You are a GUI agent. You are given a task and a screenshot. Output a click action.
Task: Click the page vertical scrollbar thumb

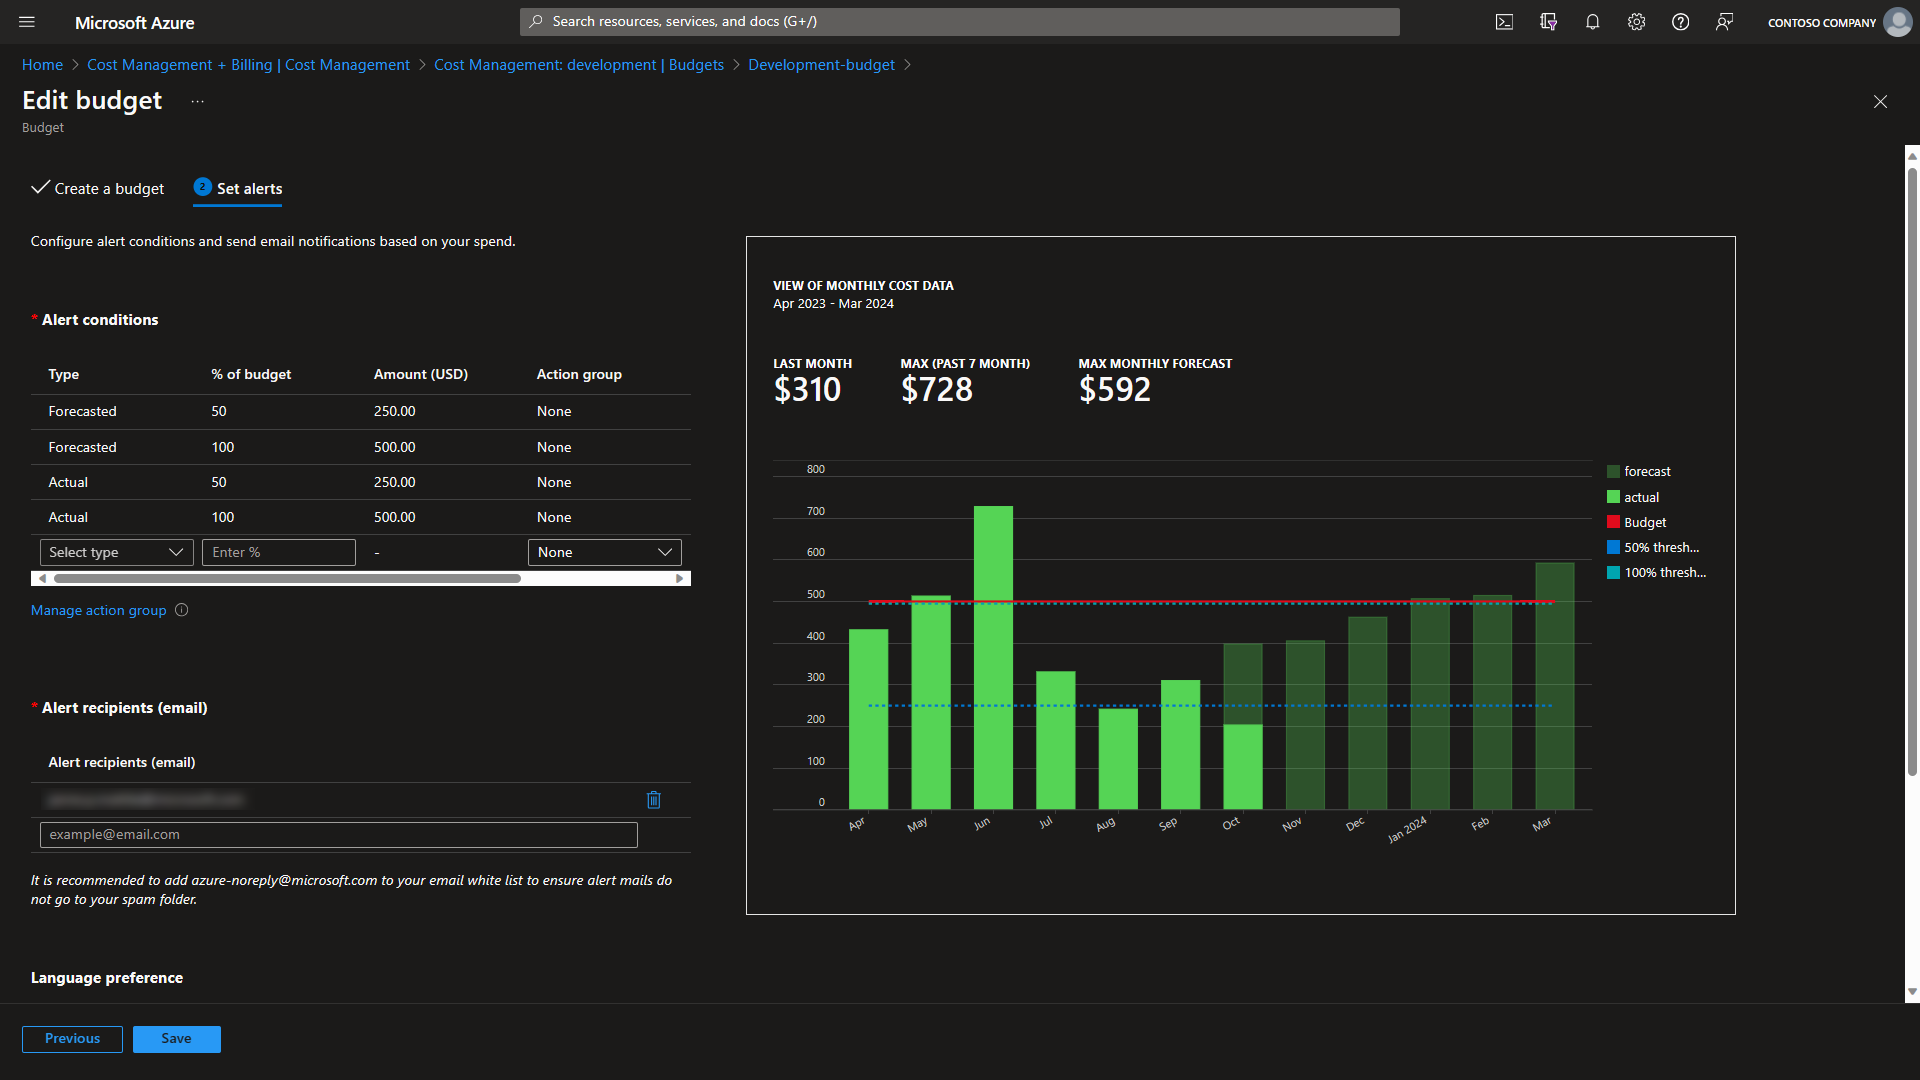pyautogui.click(x=1912, y=470)
